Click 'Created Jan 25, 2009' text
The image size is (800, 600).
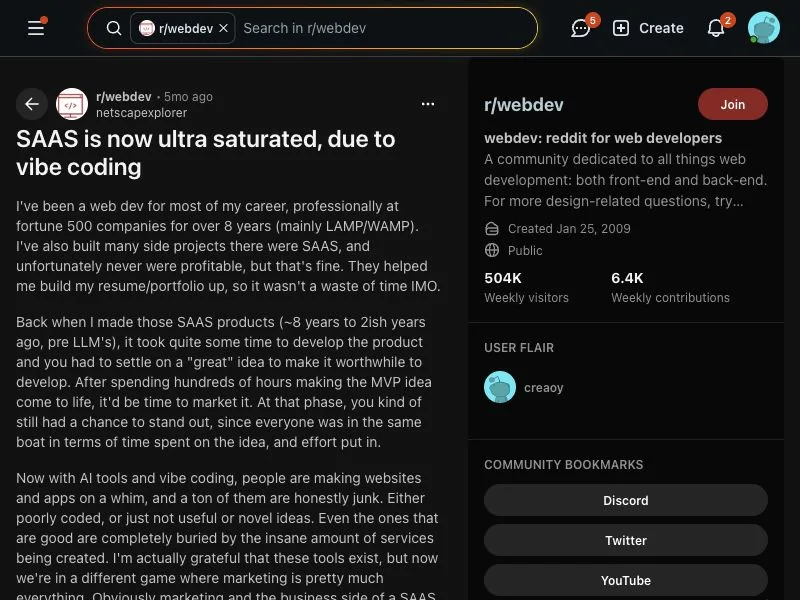(569, 229)
